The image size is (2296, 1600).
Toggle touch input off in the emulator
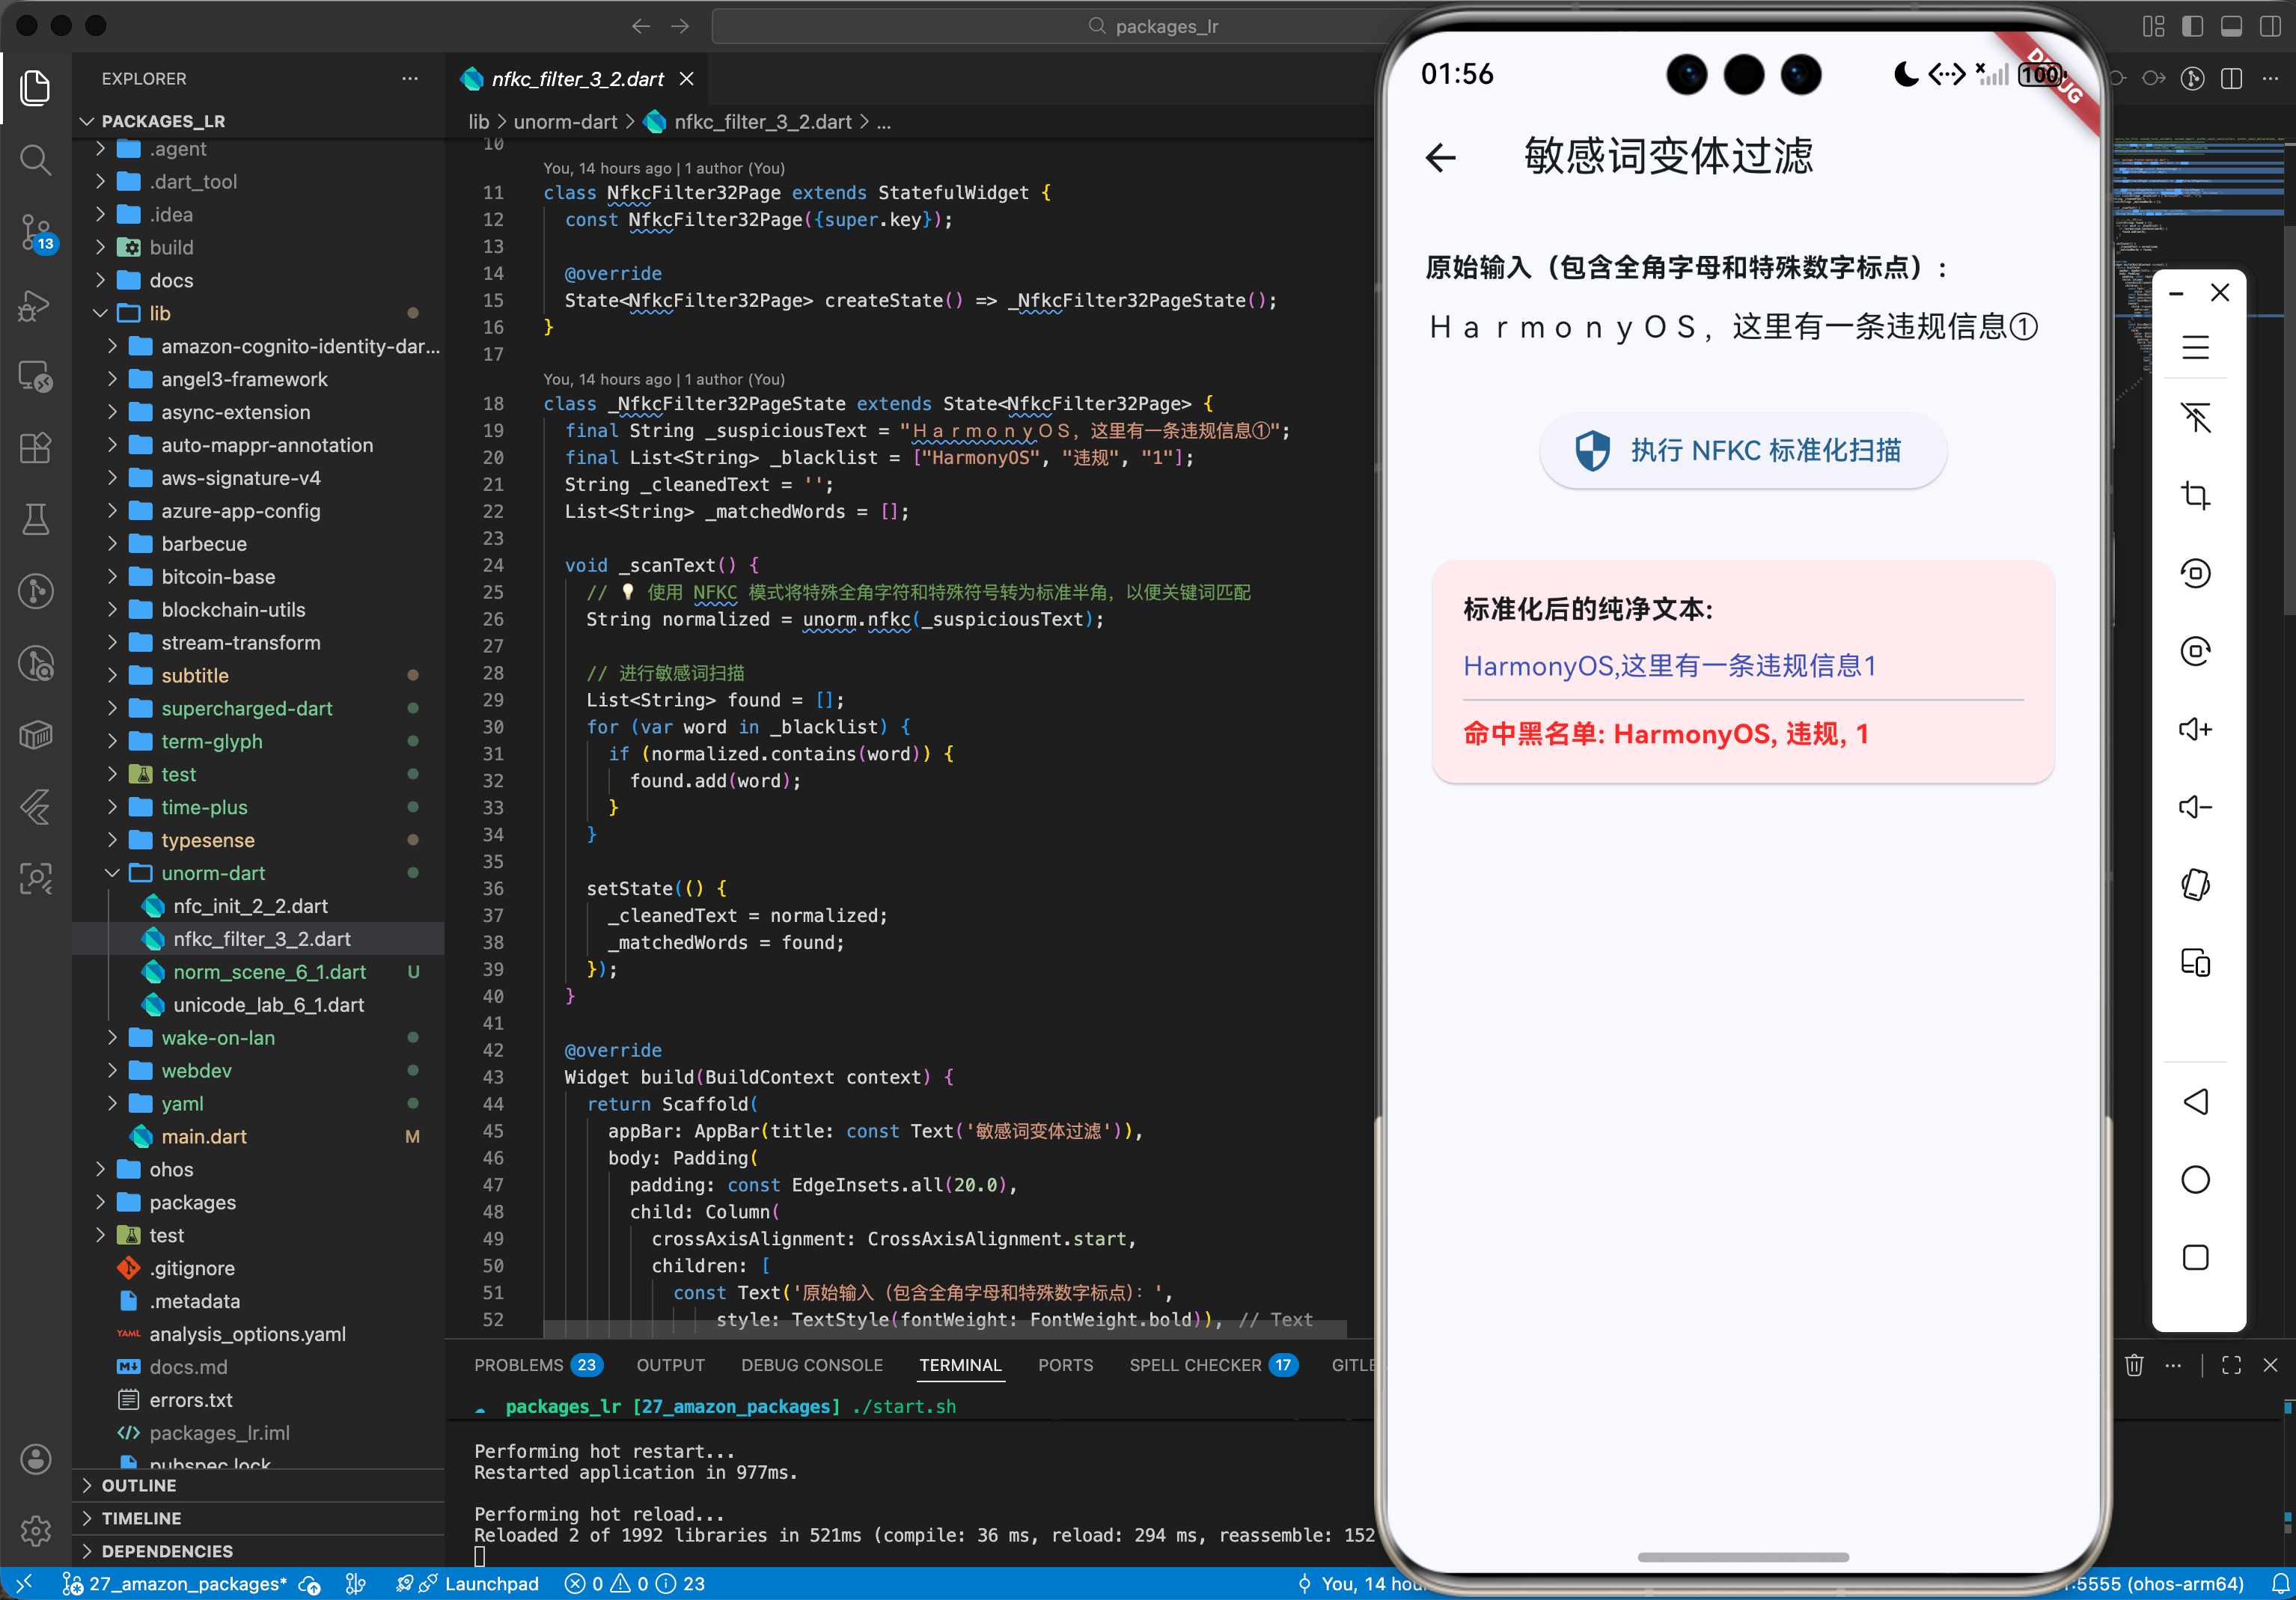2197,418
